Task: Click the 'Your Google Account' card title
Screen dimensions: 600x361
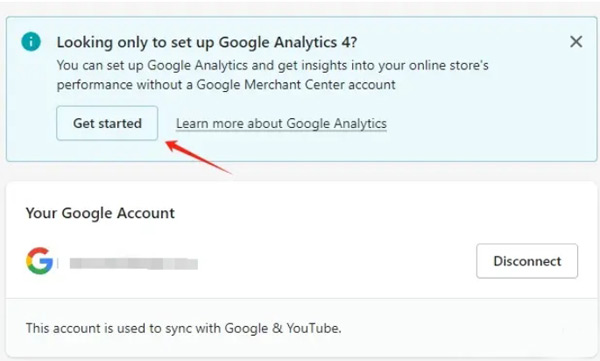Action: pyautogui.click(x=100, y=213)
